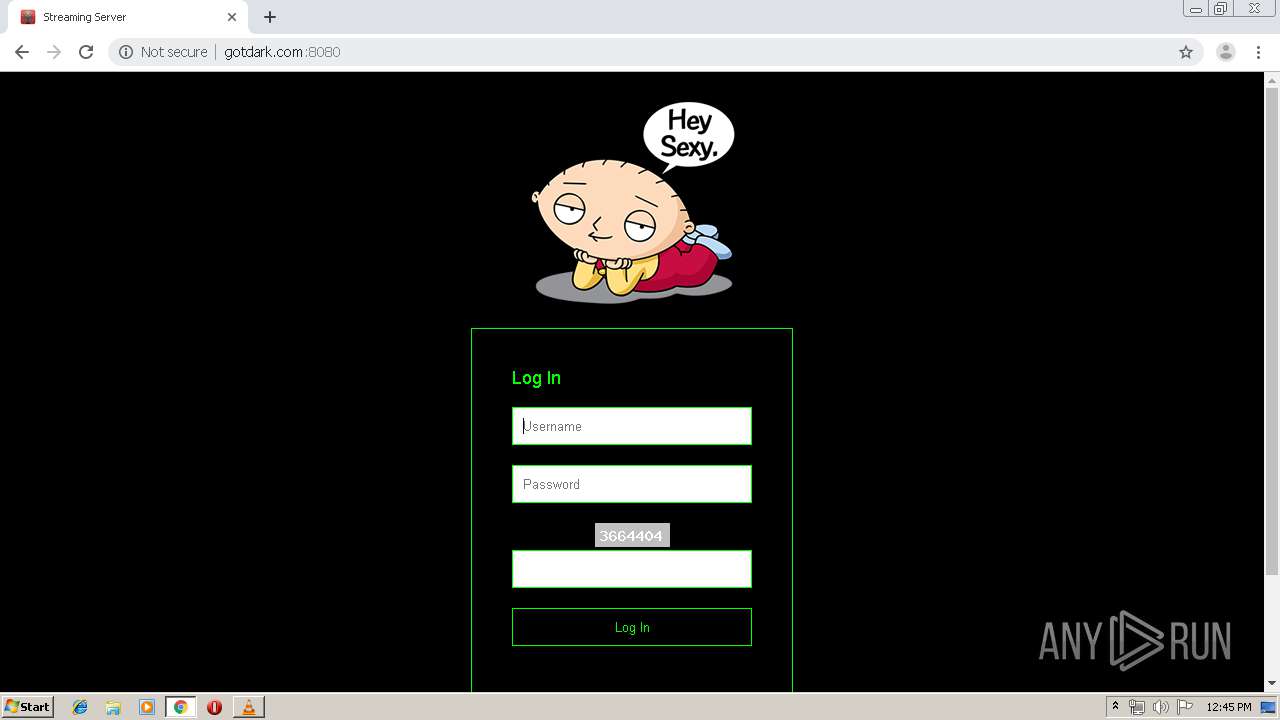Reload the current page
The width and height of the screenshot is (1280, 720).
tap(86, 52)
